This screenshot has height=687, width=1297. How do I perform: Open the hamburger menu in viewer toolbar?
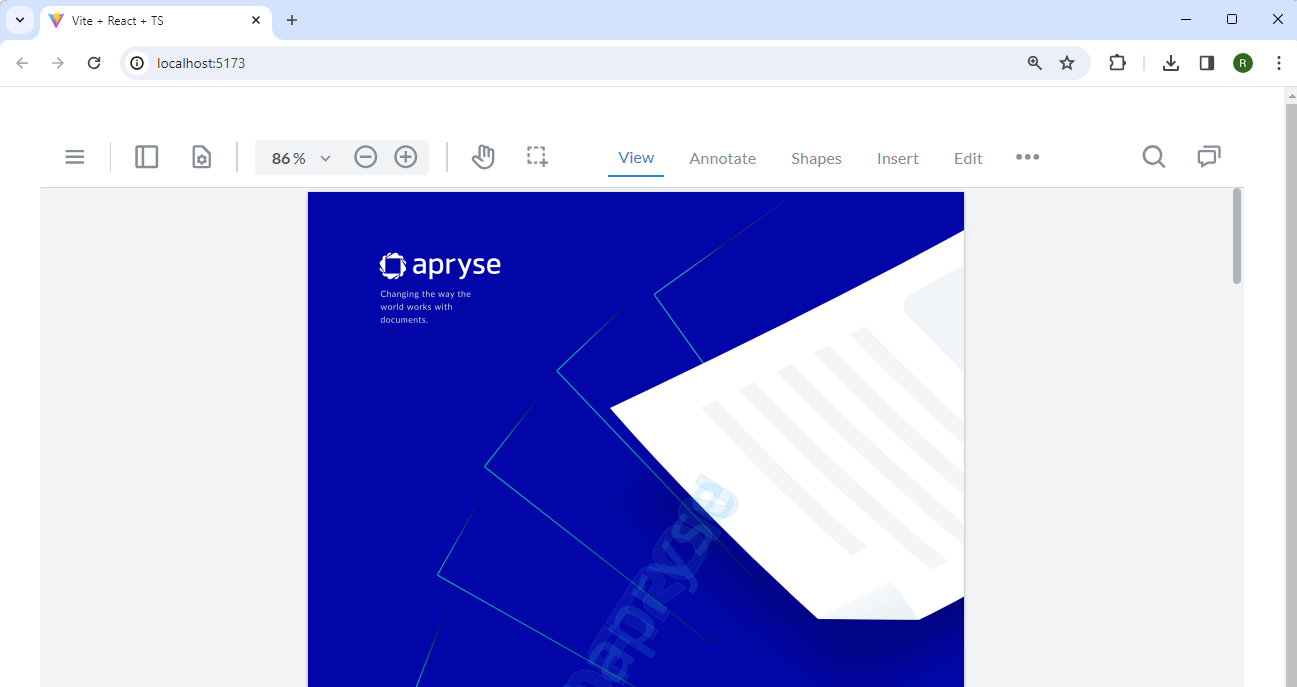75,157
